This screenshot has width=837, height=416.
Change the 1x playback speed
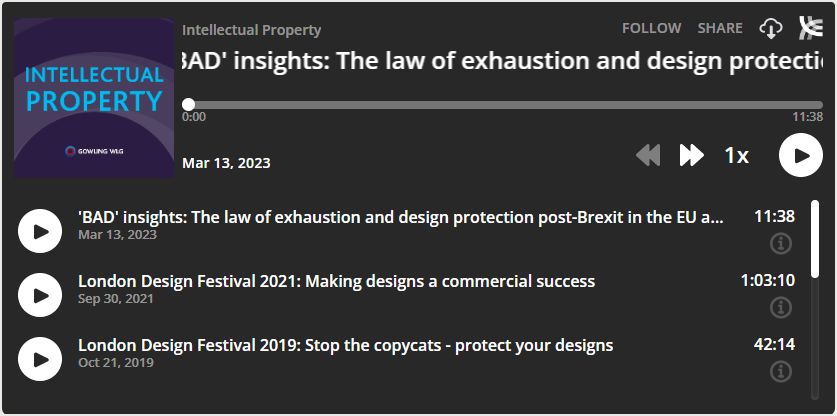(737, 156)
